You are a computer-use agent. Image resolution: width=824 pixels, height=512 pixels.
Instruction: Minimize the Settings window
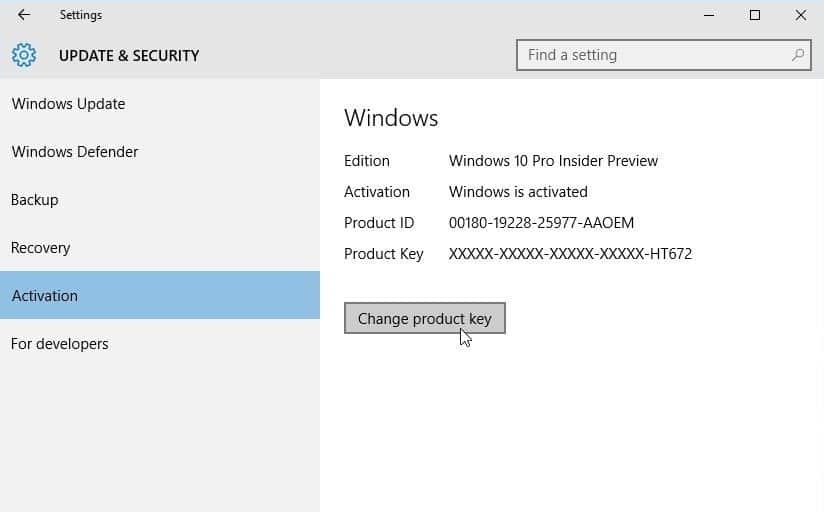709,15
